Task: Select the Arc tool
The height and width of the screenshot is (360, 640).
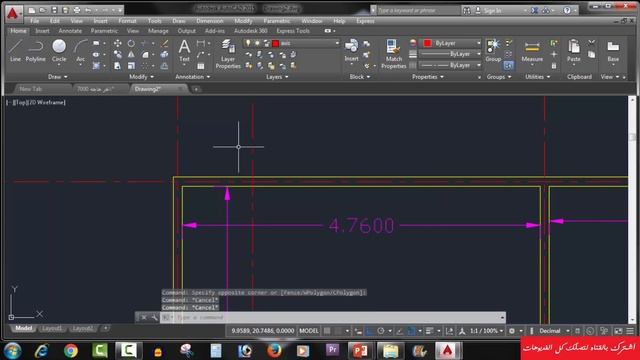Action: (x=80, y=51)
